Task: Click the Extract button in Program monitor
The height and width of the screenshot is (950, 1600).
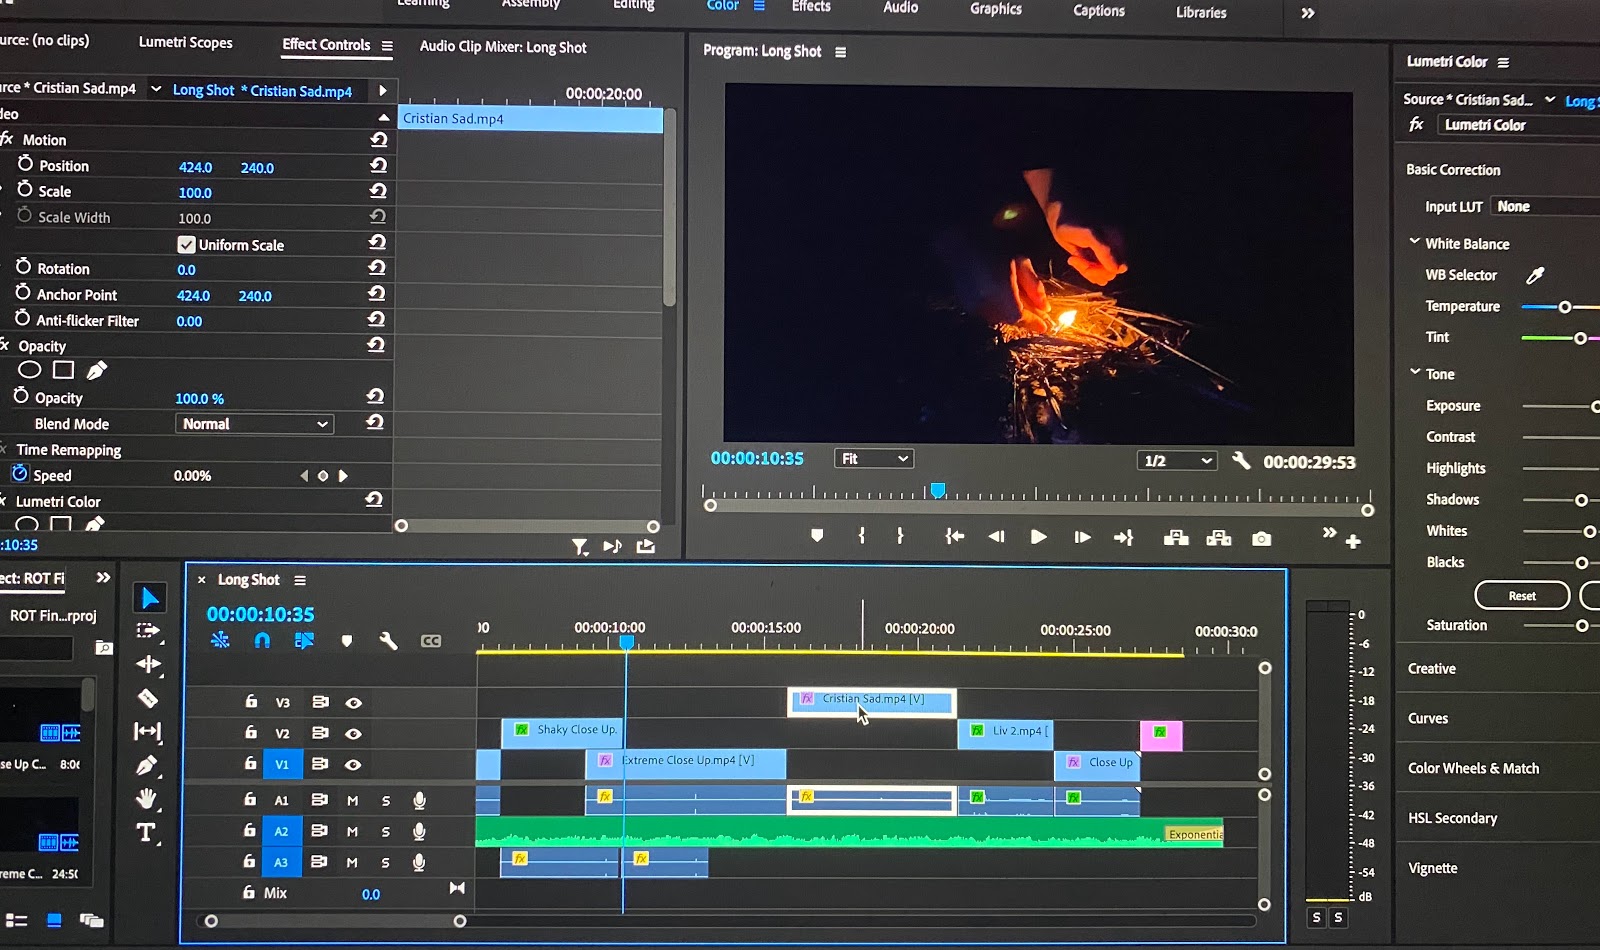Action: coord(1219,538)
